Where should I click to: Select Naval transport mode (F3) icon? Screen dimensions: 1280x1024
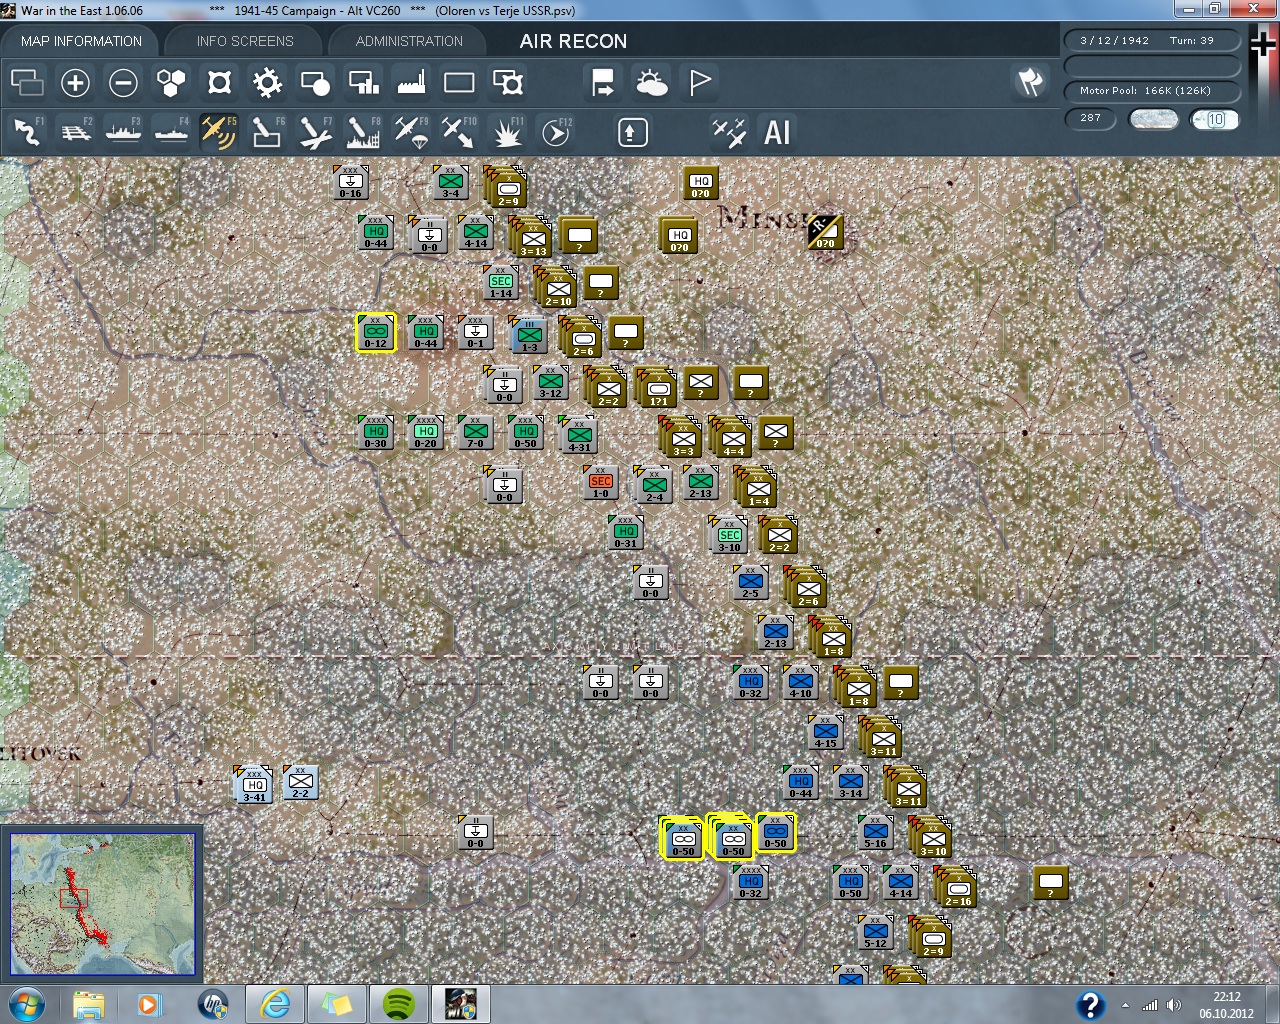click(123, 132)
